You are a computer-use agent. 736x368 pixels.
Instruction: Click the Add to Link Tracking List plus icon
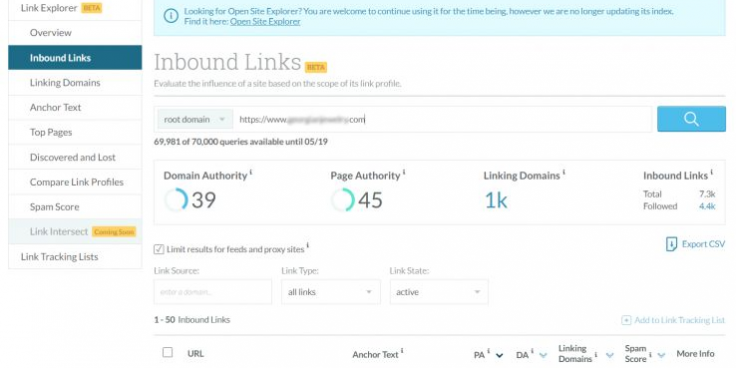pos(626,320)
